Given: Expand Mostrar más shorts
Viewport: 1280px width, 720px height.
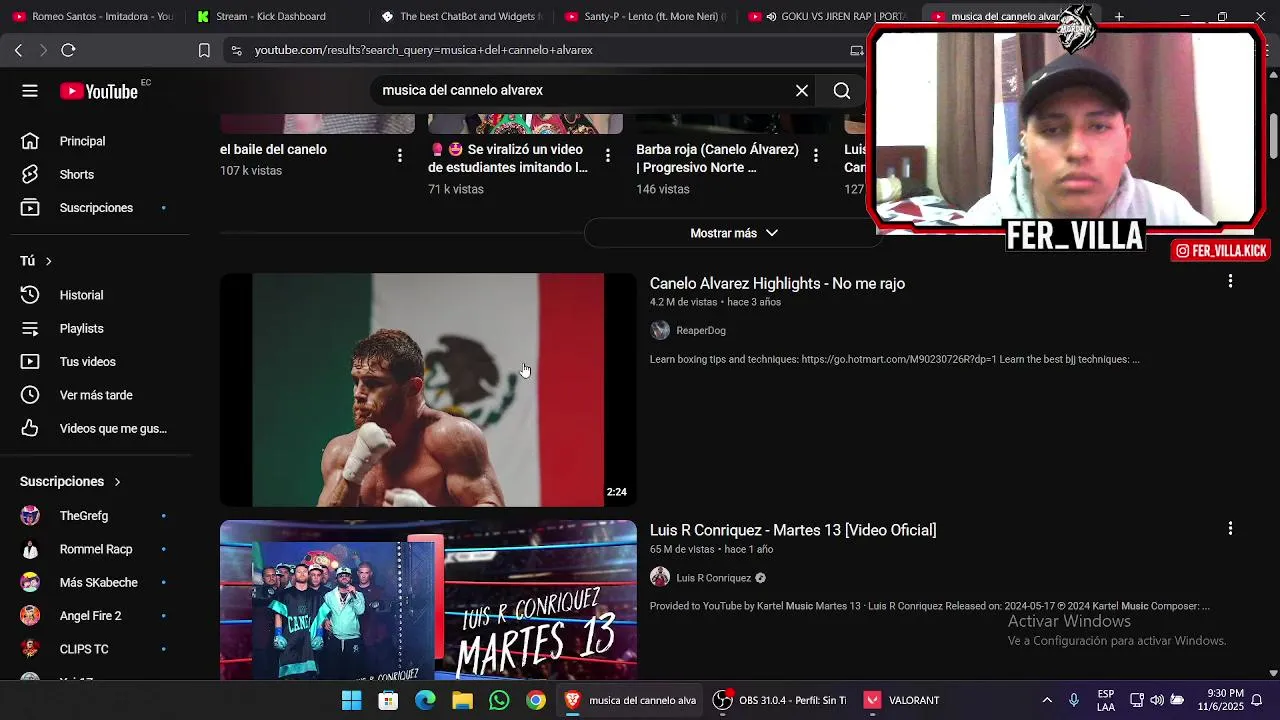Looking at the screenshot, I should [x=733, y=233].
